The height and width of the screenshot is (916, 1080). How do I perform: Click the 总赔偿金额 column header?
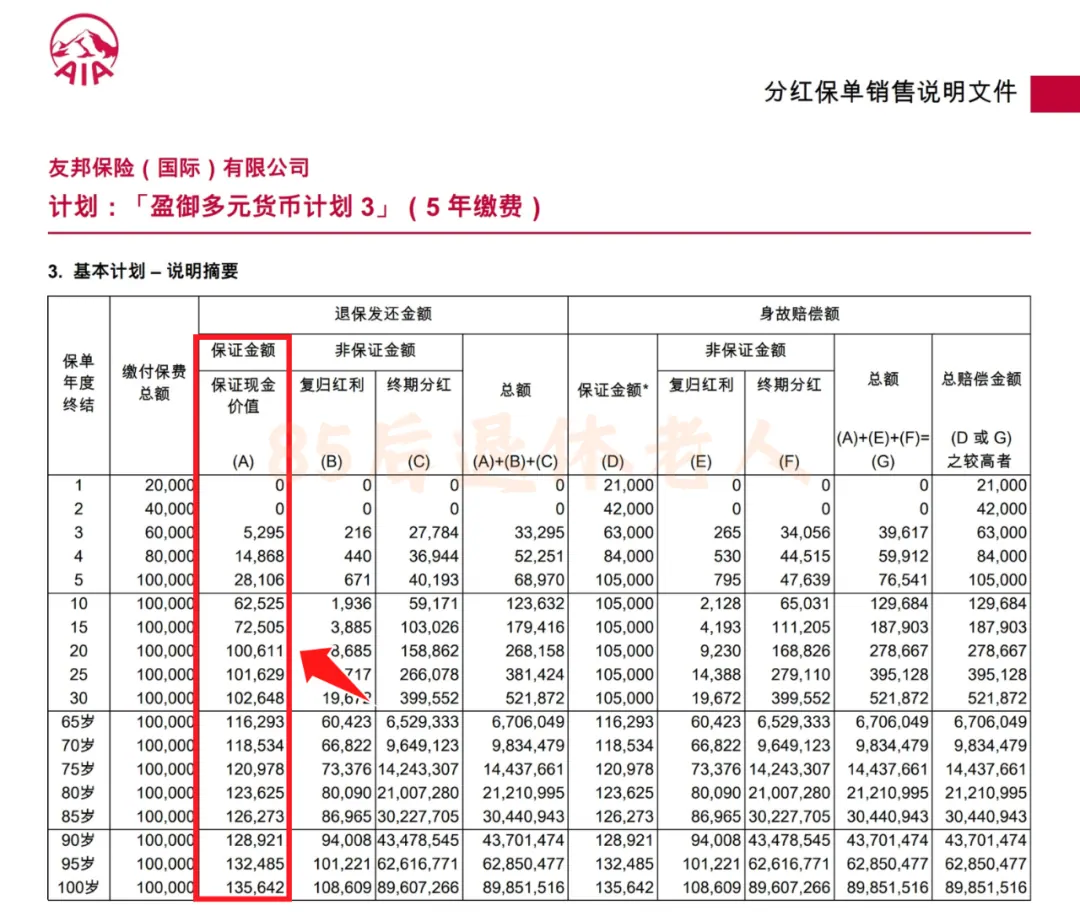981,379
